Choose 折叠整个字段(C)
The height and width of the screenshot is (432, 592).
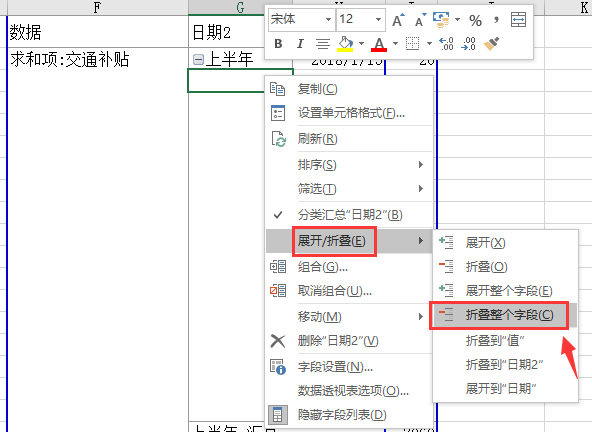point(505,315)
